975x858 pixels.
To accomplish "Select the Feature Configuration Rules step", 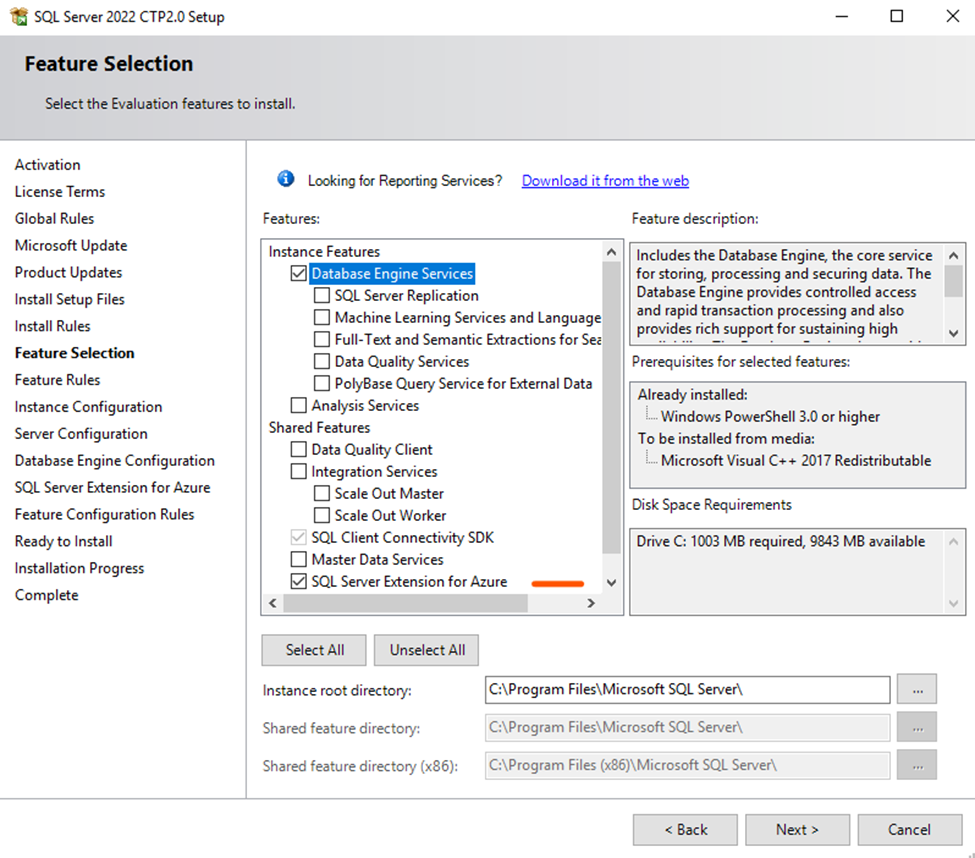I will tap(104, 514).
